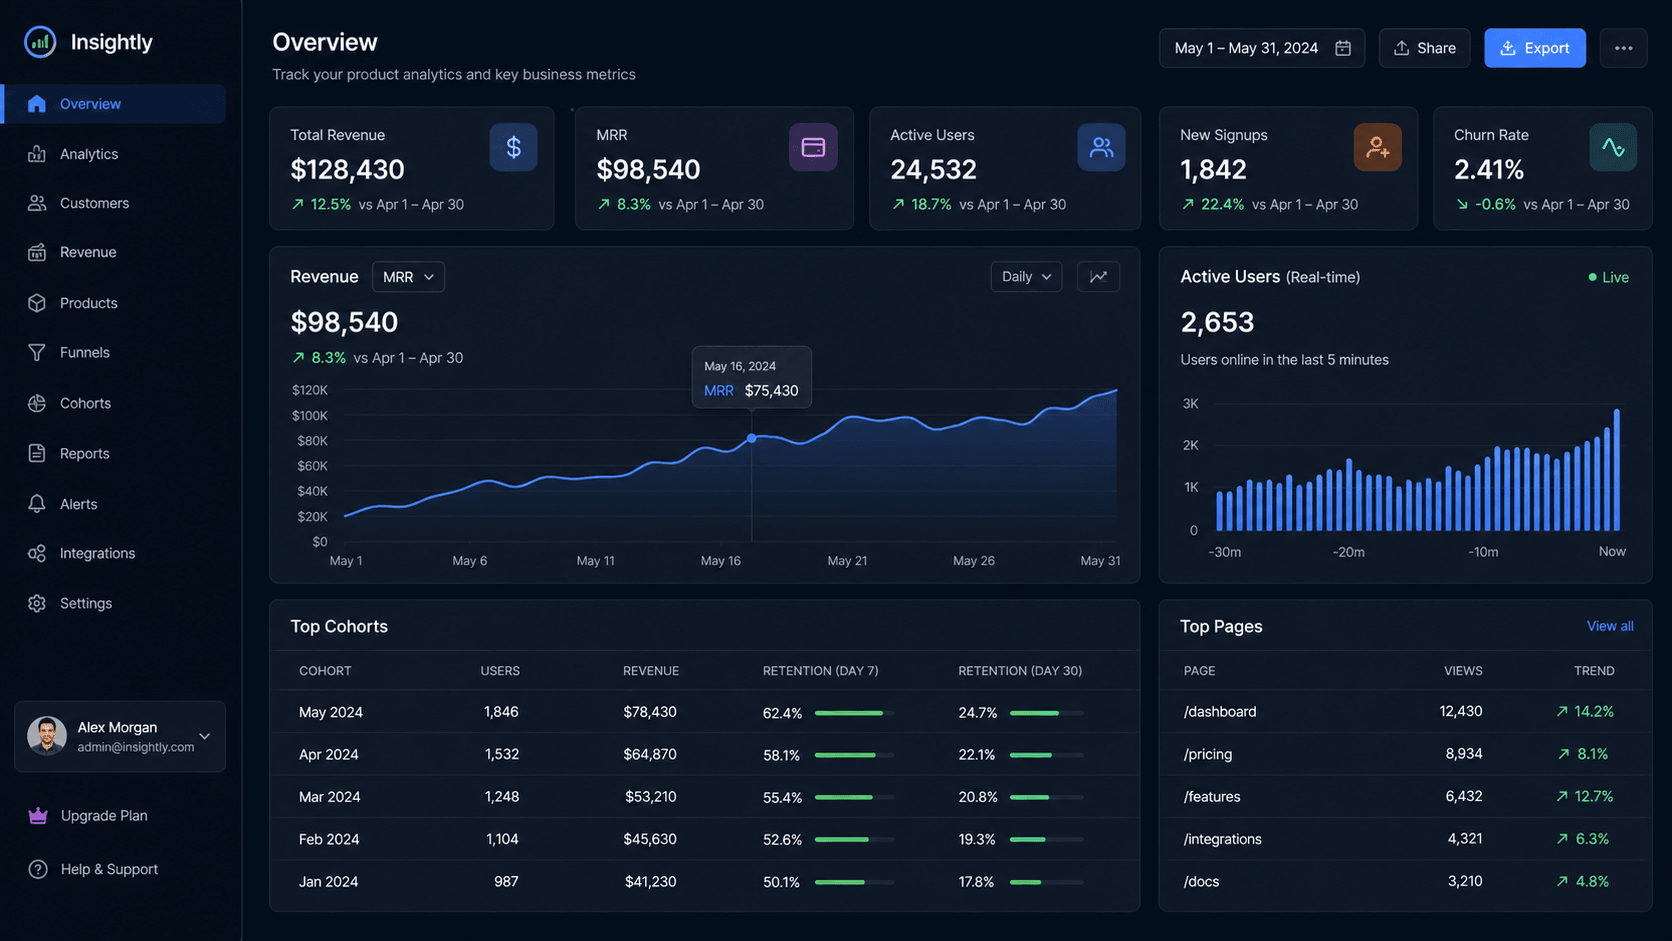The image size is (1672, 941).
Task: Click the /docs page entry
Action: 1201,882
